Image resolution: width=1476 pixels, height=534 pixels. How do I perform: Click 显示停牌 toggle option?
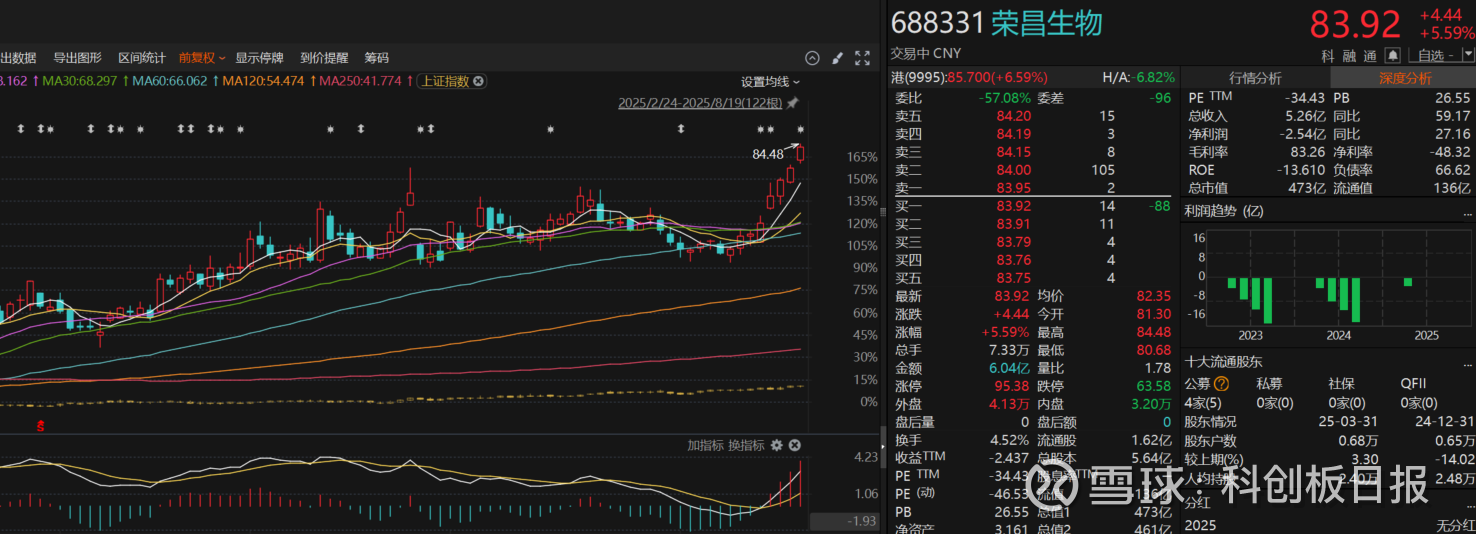point(260,58)
